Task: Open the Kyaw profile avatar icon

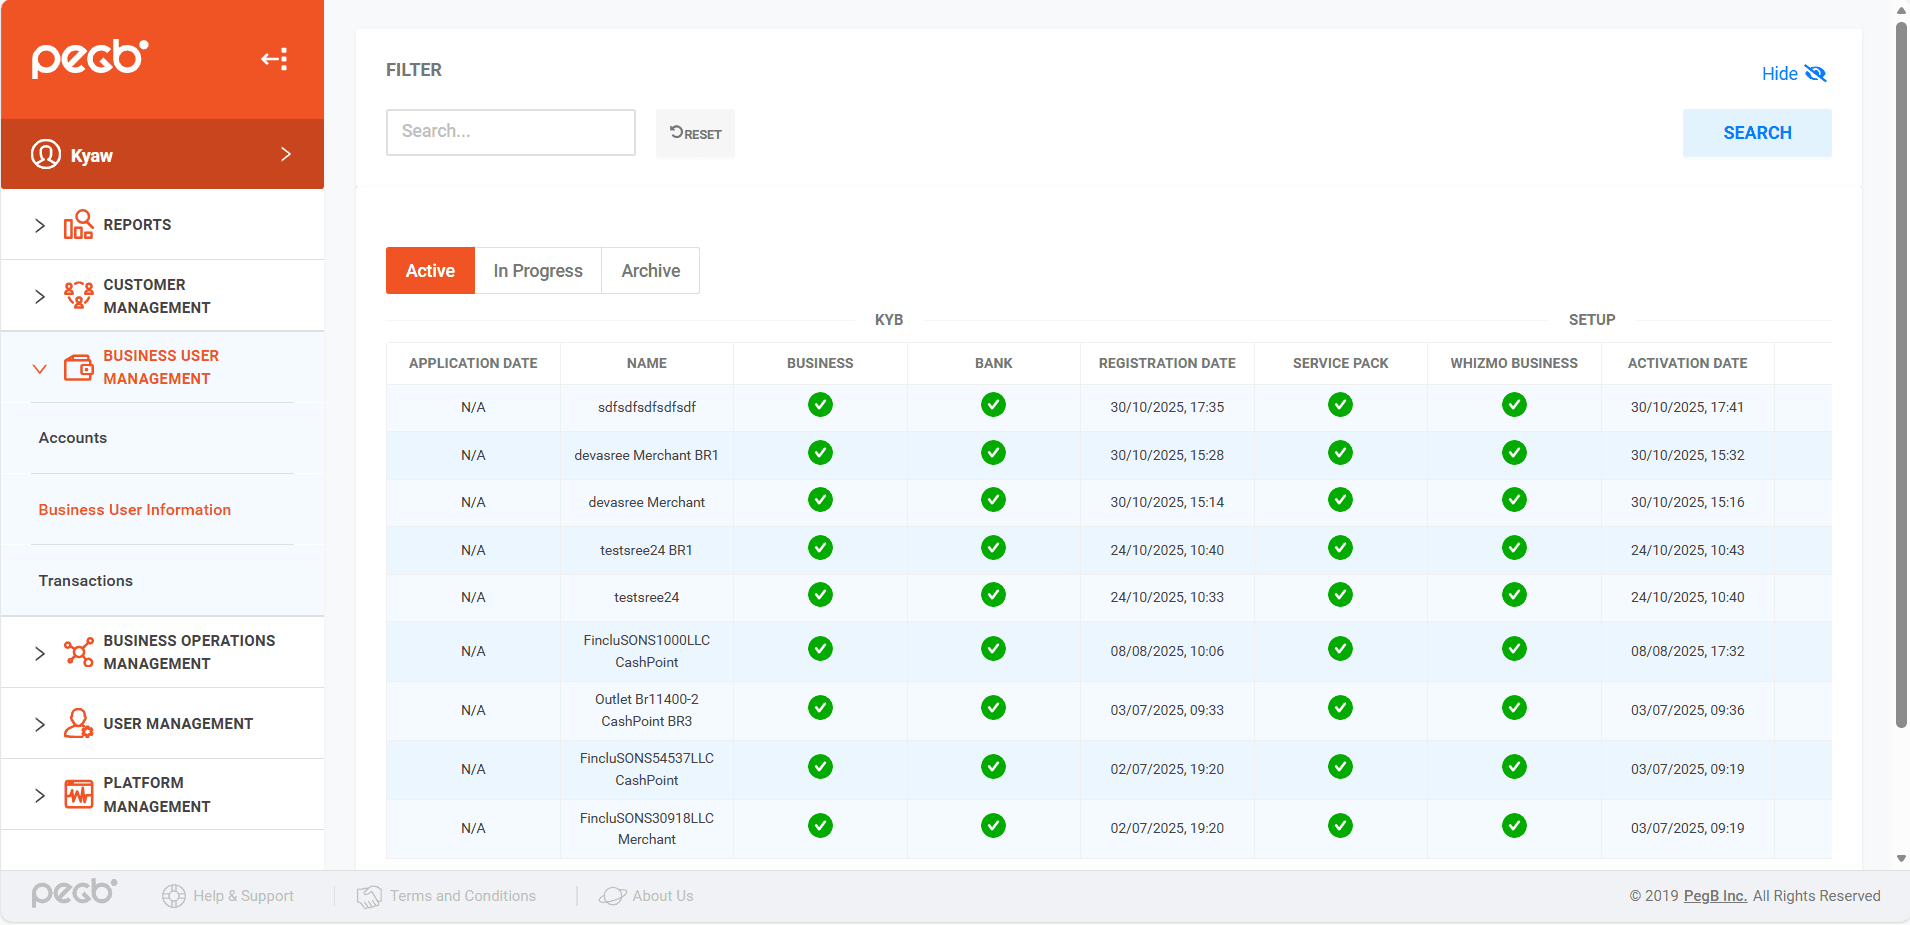Action: pyautogui.click(x=44, y=154)
